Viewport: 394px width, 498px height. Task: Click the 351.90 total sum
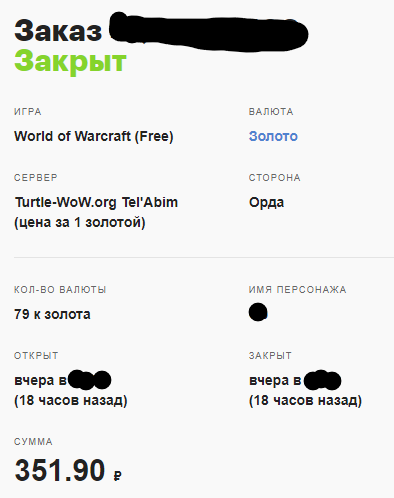pos(60,470)
